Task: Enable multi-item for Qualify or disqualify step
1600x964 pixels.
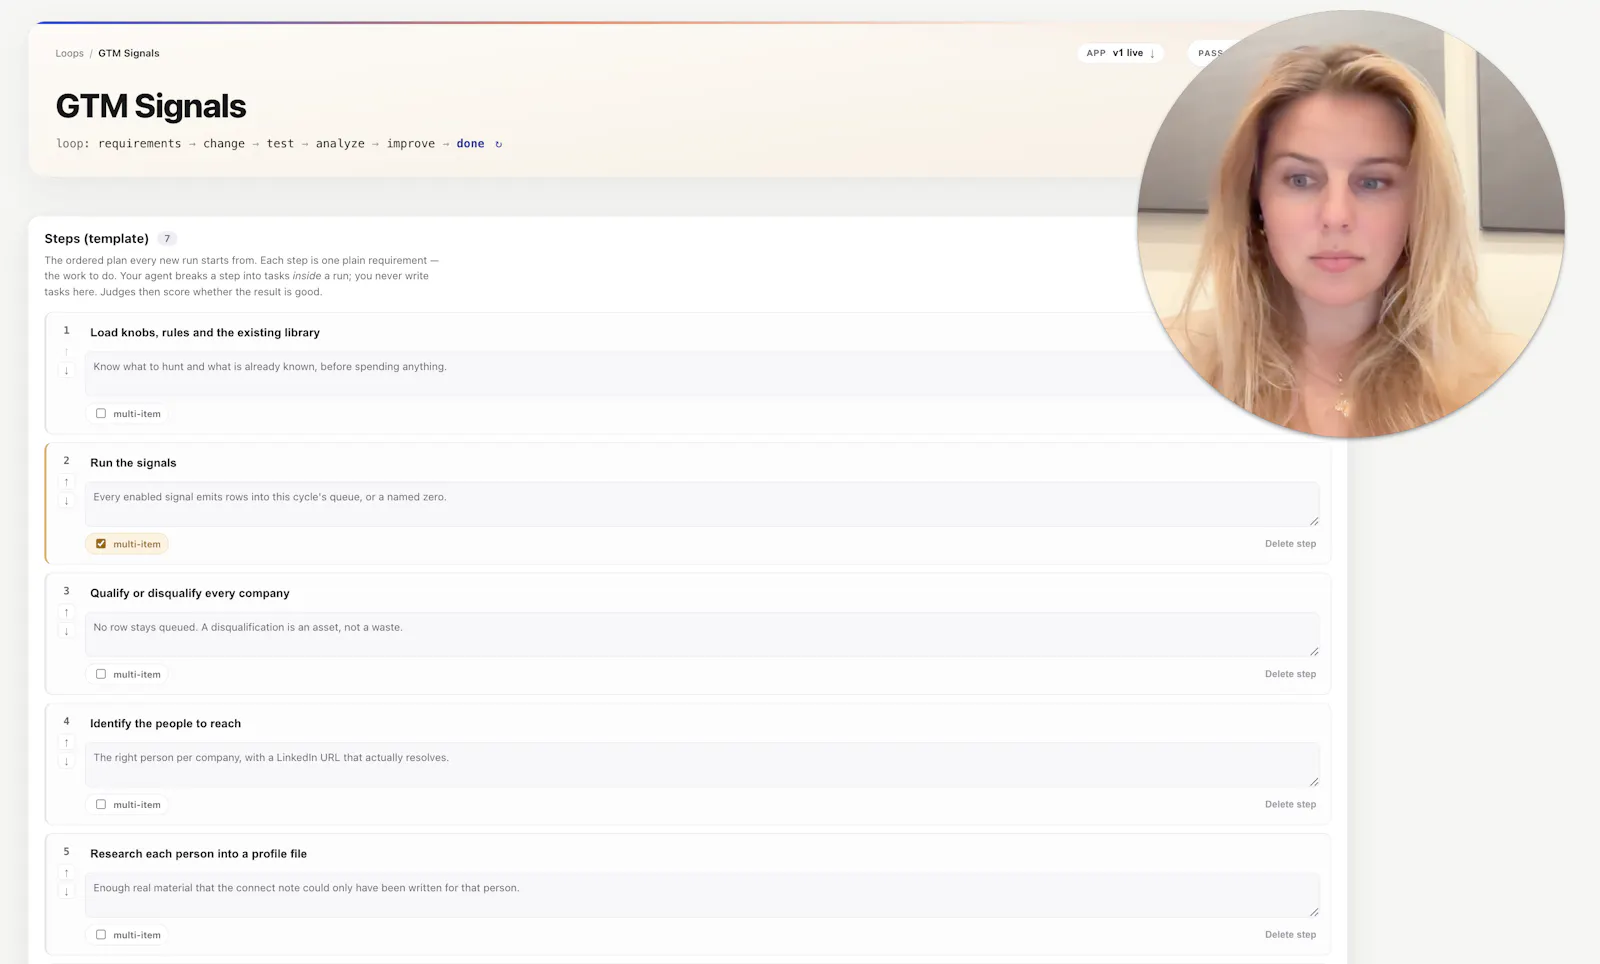Action: 101,674
